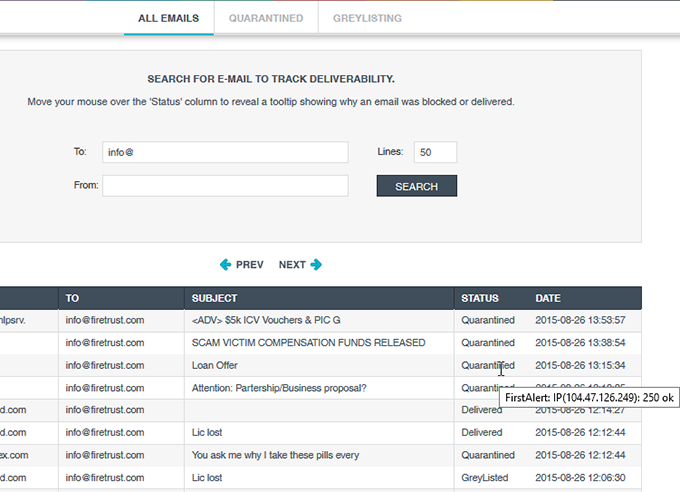This screenshot has height=492, width=680.
Task: Go to next page with NEXT link
Action: 292,265
